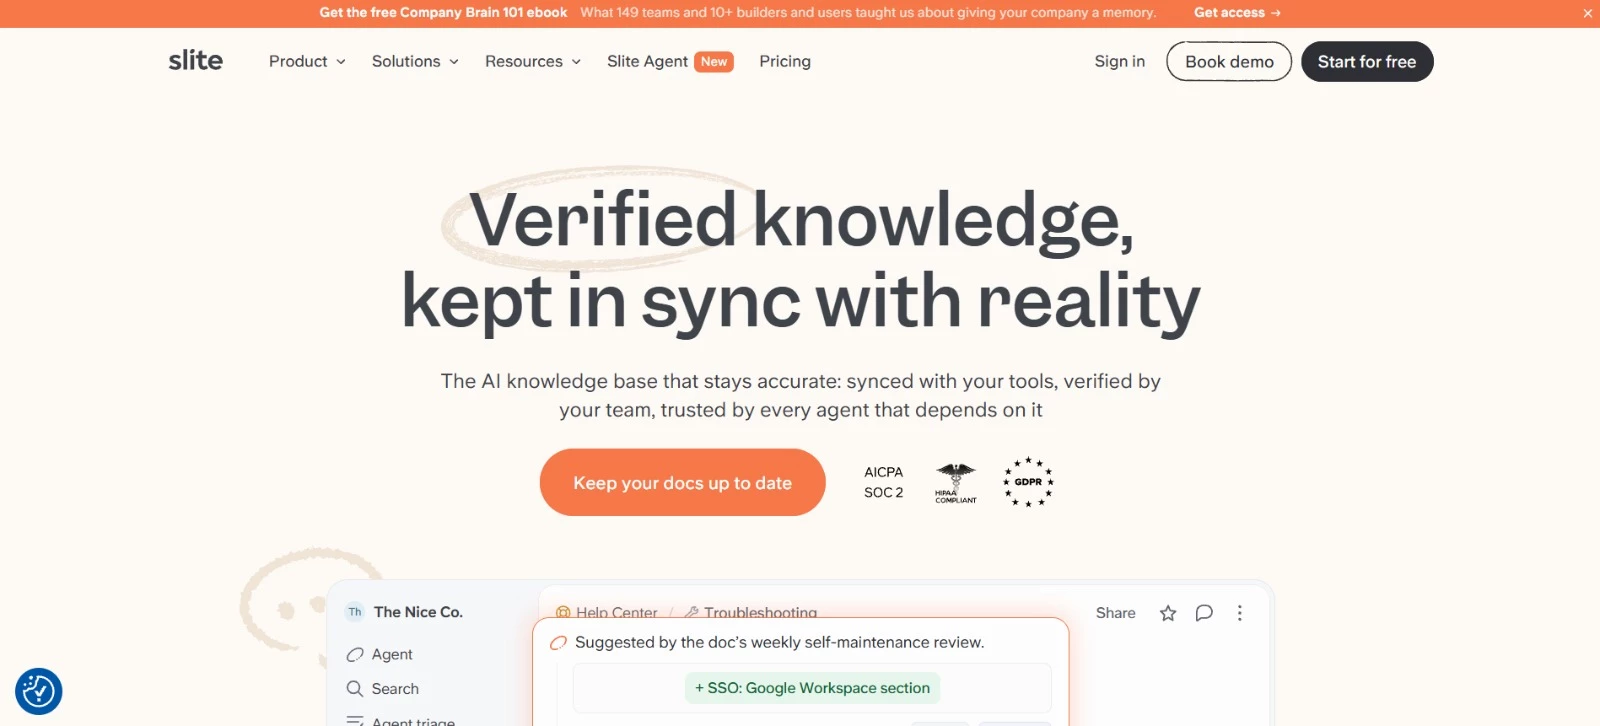Expand the Product dropdown menu

click(x=307, y=61)
